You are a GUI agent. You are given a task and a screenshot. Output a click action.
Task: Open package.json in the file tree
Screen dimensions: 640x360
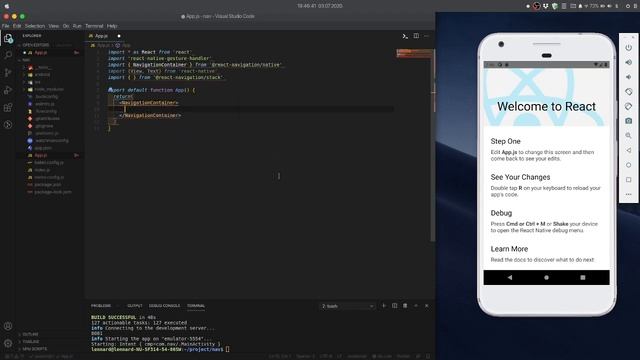tap(47, 184)
